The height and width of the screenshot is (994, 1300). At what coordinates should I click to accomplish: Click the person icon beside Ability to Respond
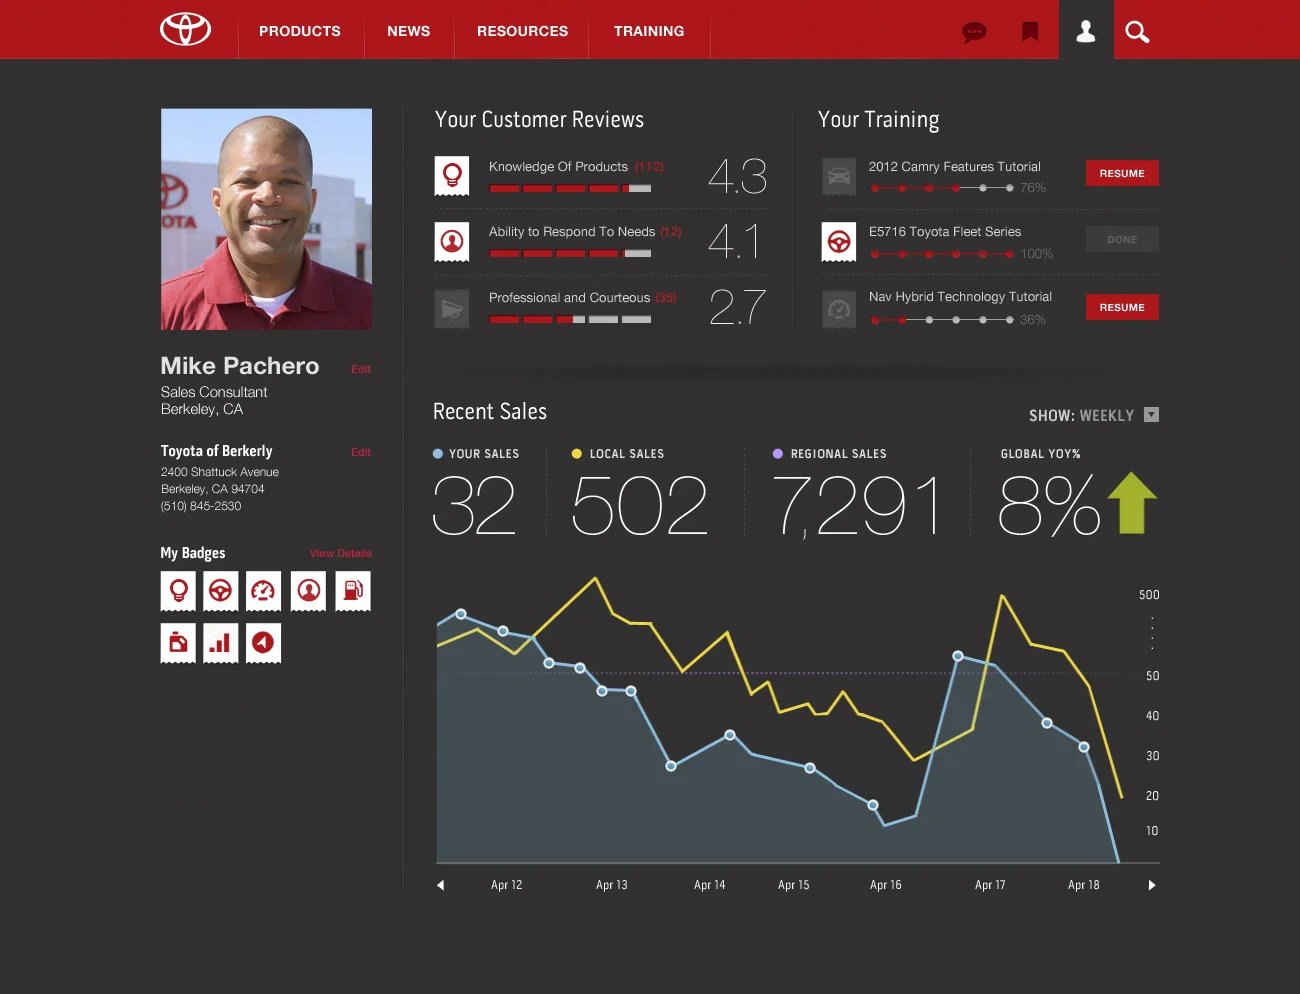[x=452, y=241]
